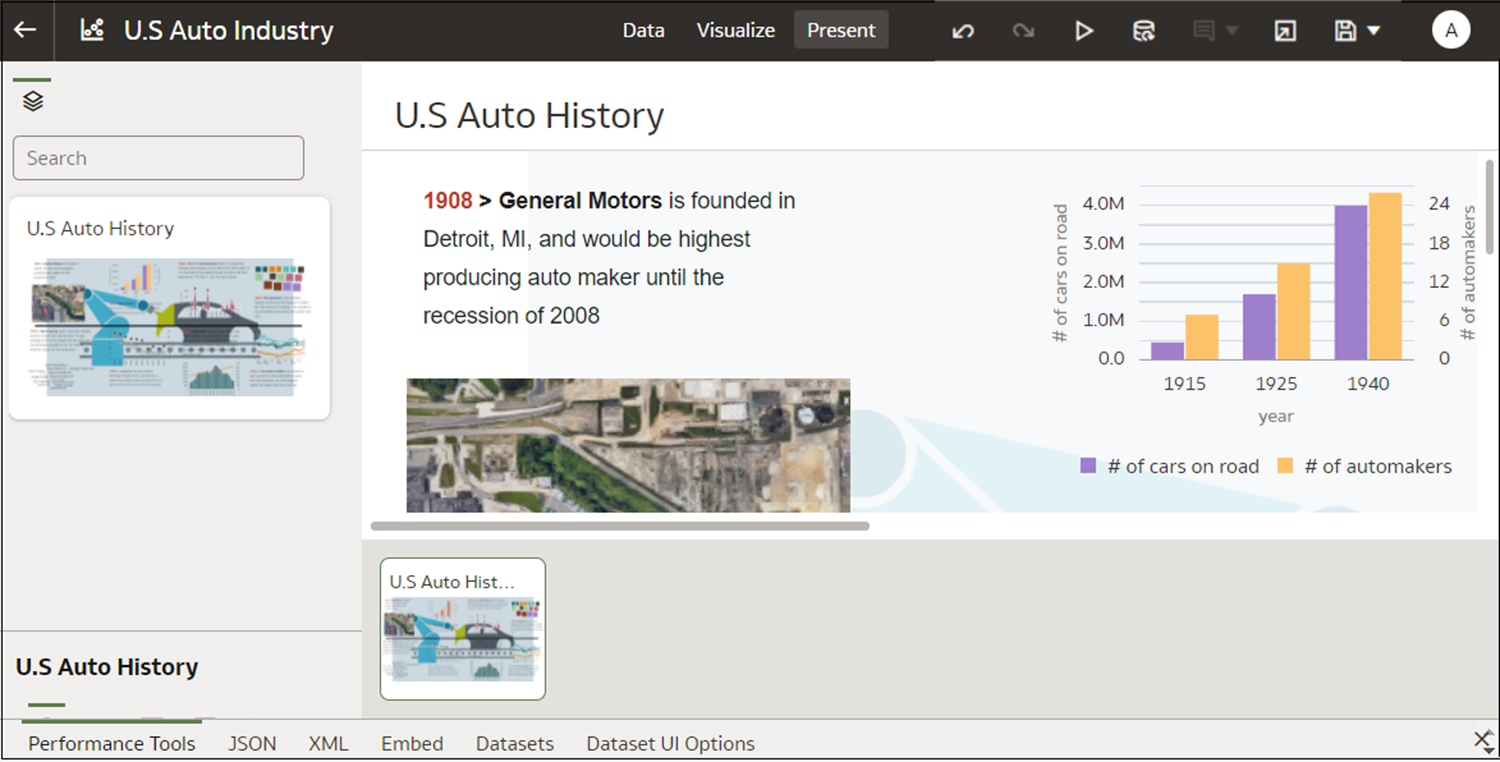
Task: Select the U.S Auto Hist... page thumbnail
Action: (463, 629)
